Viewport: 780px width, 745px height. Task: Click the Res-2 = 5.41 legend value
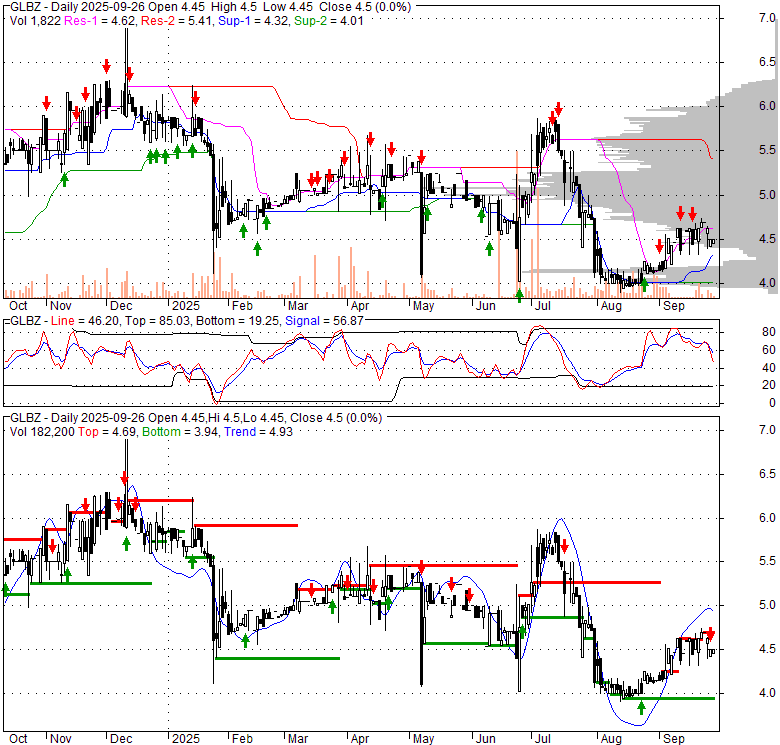[x=177, y=21]
